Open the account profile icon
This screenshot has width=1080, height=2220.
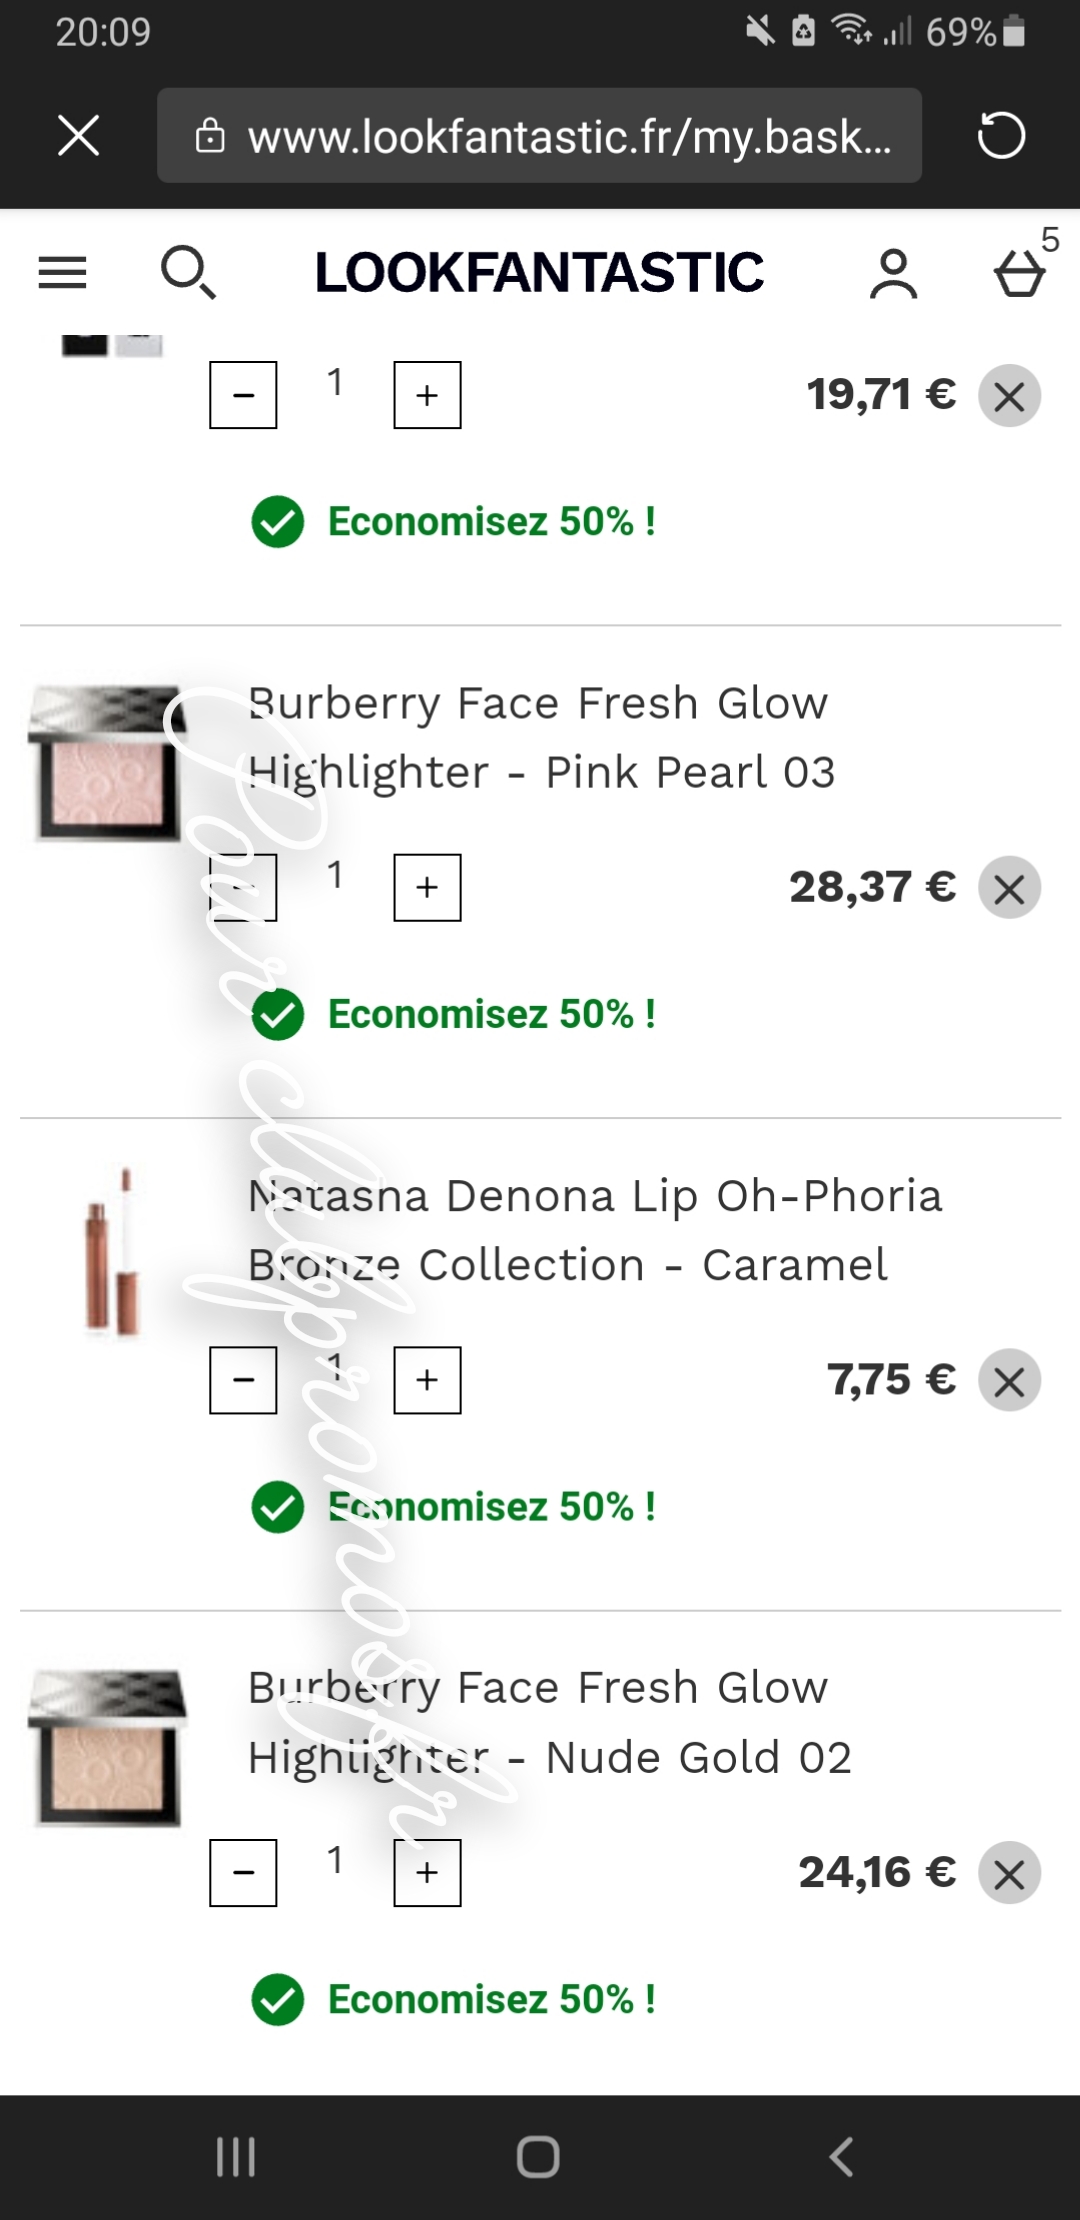click(x=893, y=274)
